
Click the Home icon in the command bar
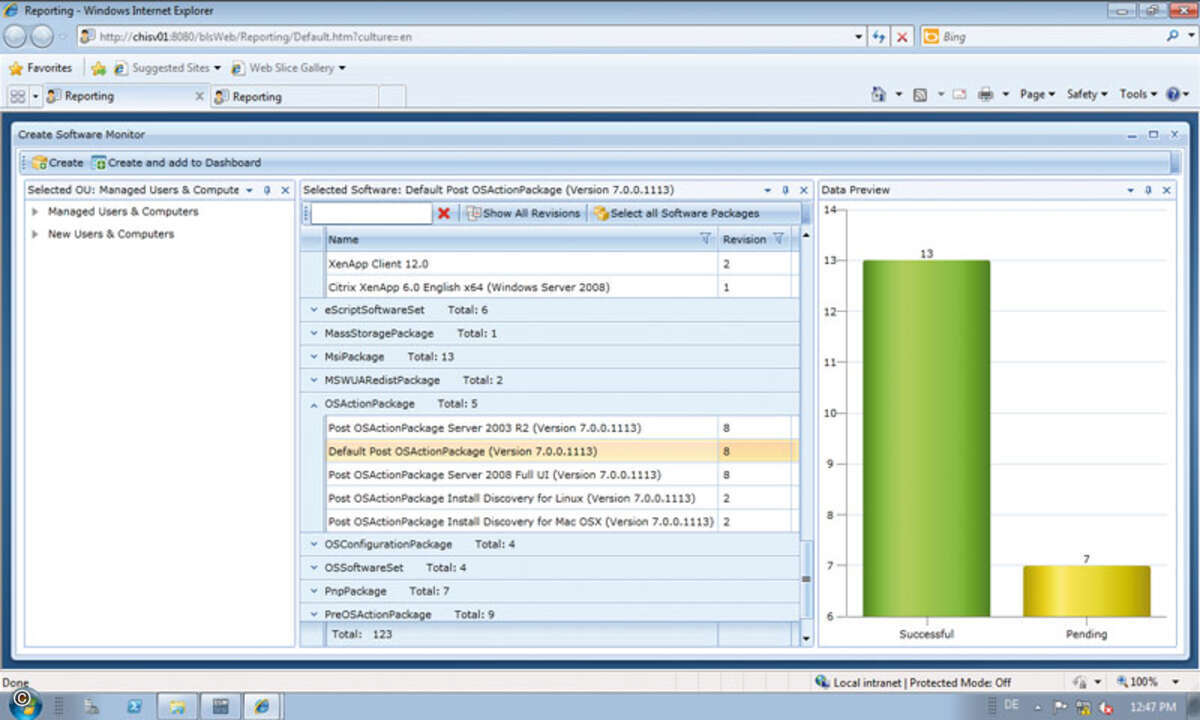(878, 94)
